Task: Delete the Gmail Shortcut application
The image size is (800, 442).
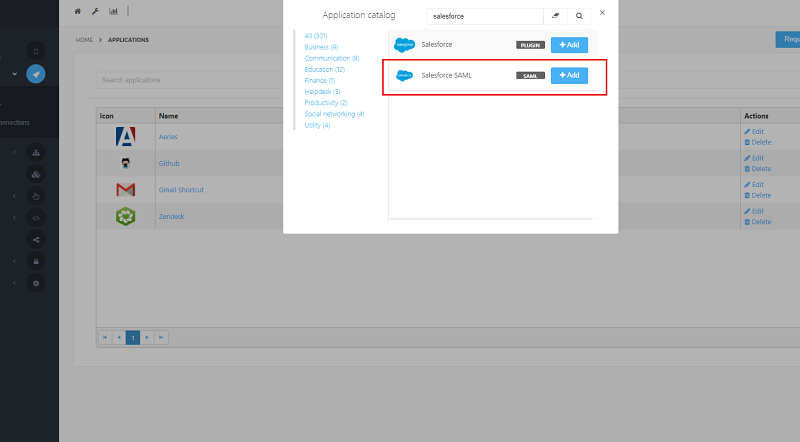Action: point(758,195)
